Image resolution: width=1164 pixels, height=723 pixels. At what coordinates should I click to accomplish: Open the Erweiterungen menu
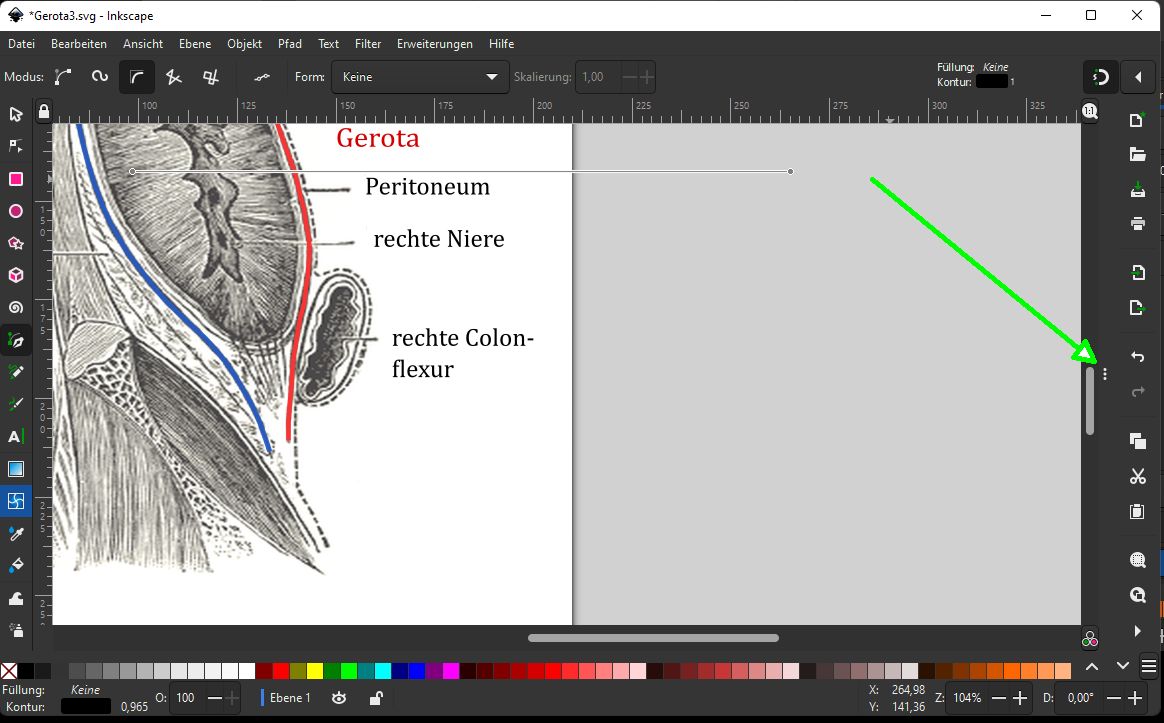(435, 44)
